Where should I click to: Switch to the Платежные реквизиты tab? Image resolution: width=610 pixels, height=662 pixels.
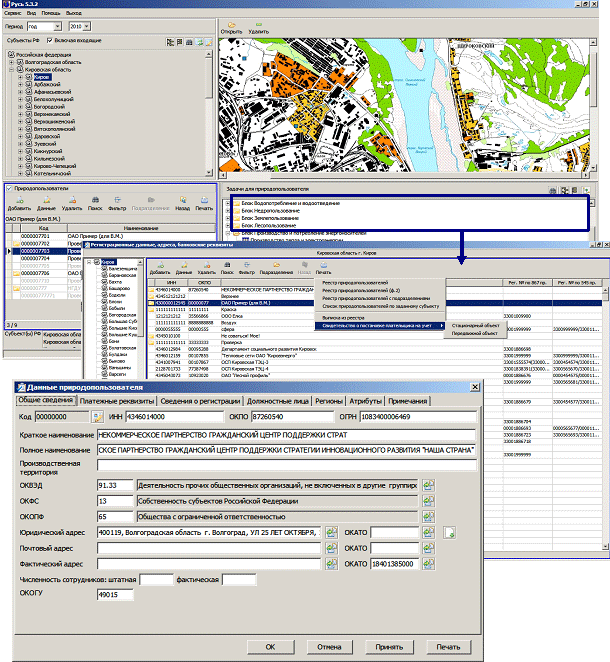coord(102,401)
